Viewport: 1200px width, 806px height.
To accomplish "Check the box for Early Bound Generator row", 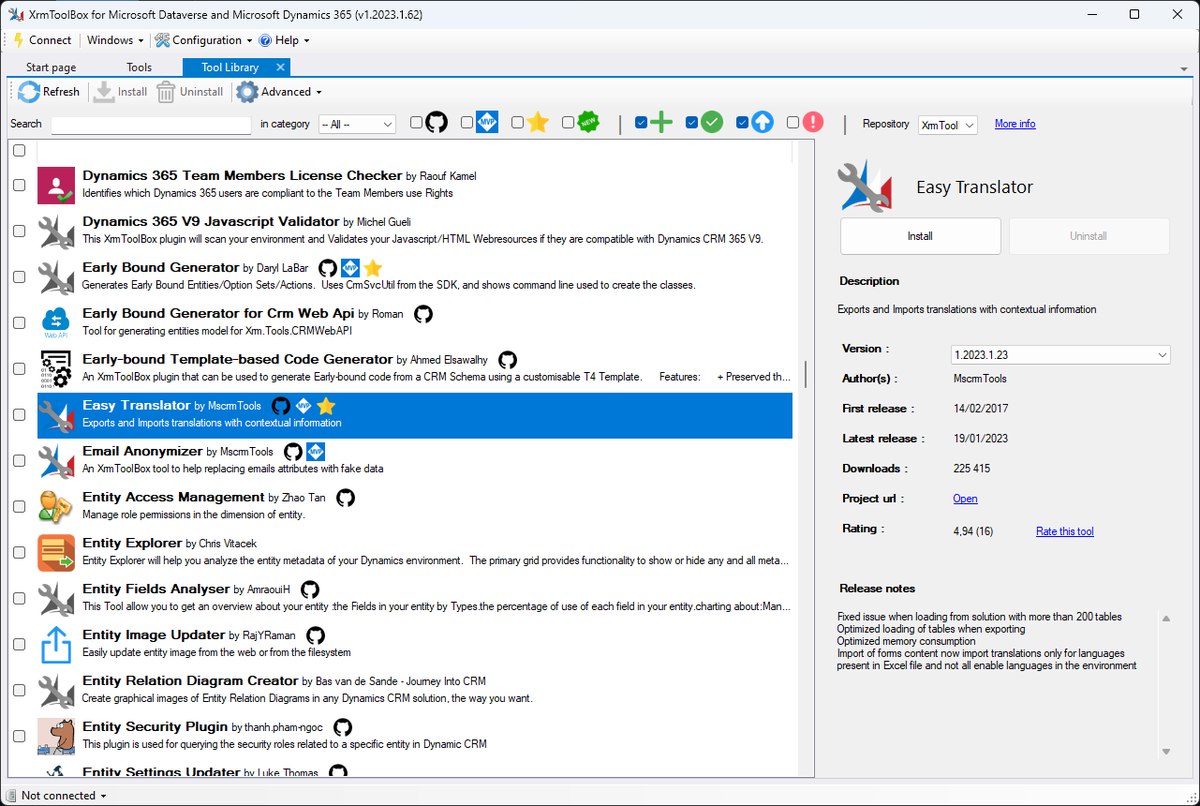I will [19, 277].
